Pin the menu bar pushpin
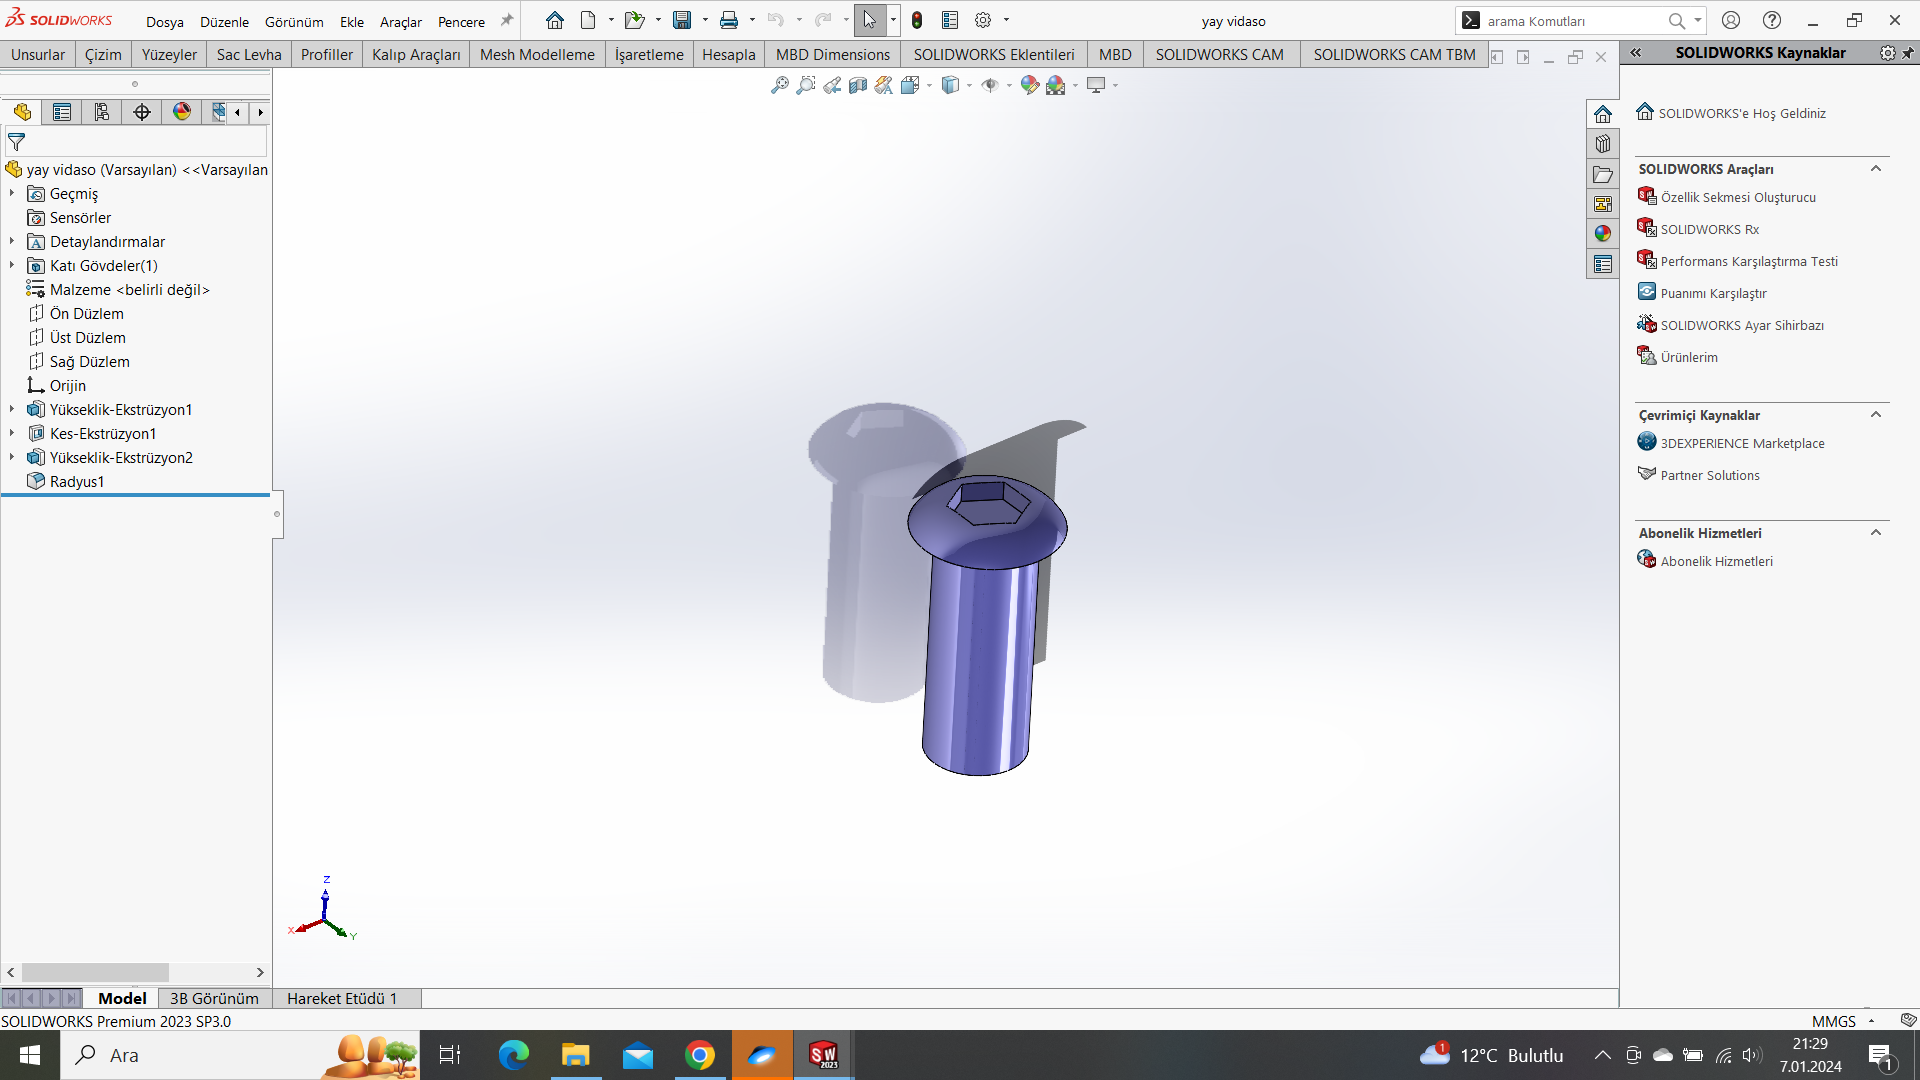Viewport: 1920px width, 1080px height. [507, 20]
